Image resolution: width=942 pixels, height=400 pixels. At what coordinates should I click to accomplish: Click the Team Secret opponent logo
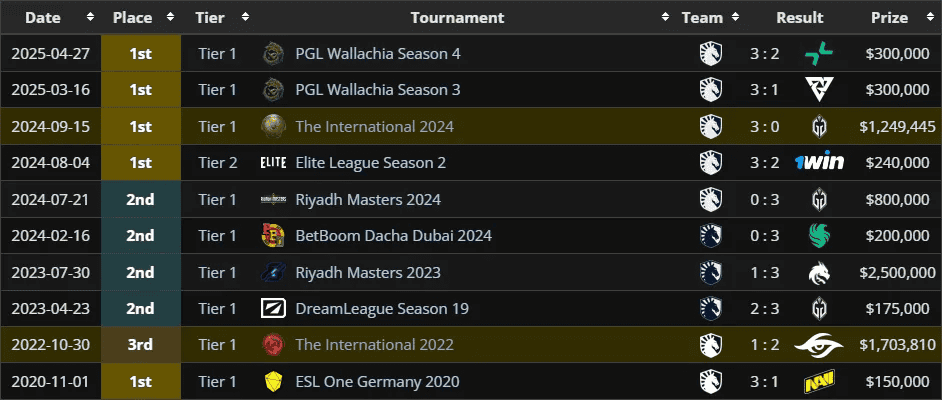(819, 345)
